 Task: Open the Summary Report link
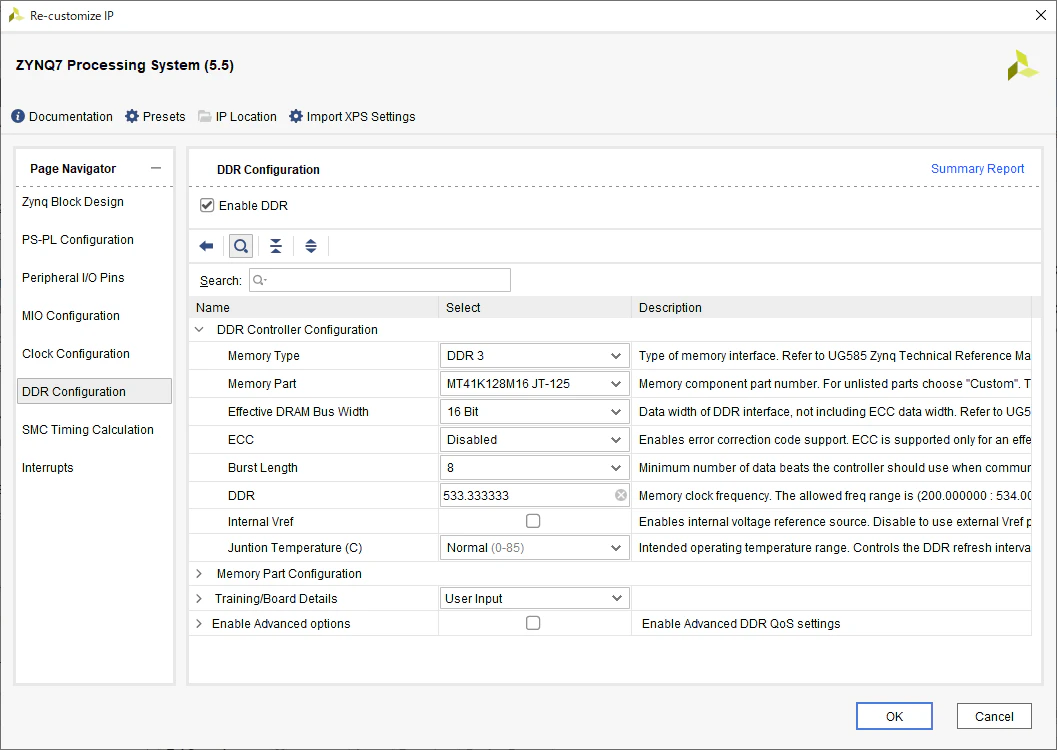(x=977, y=168)
